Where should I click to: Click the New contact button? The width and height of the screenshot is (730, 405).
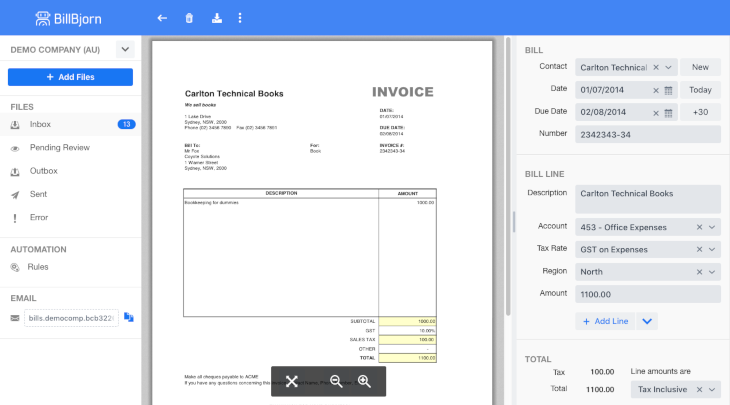tap(700, 68)
